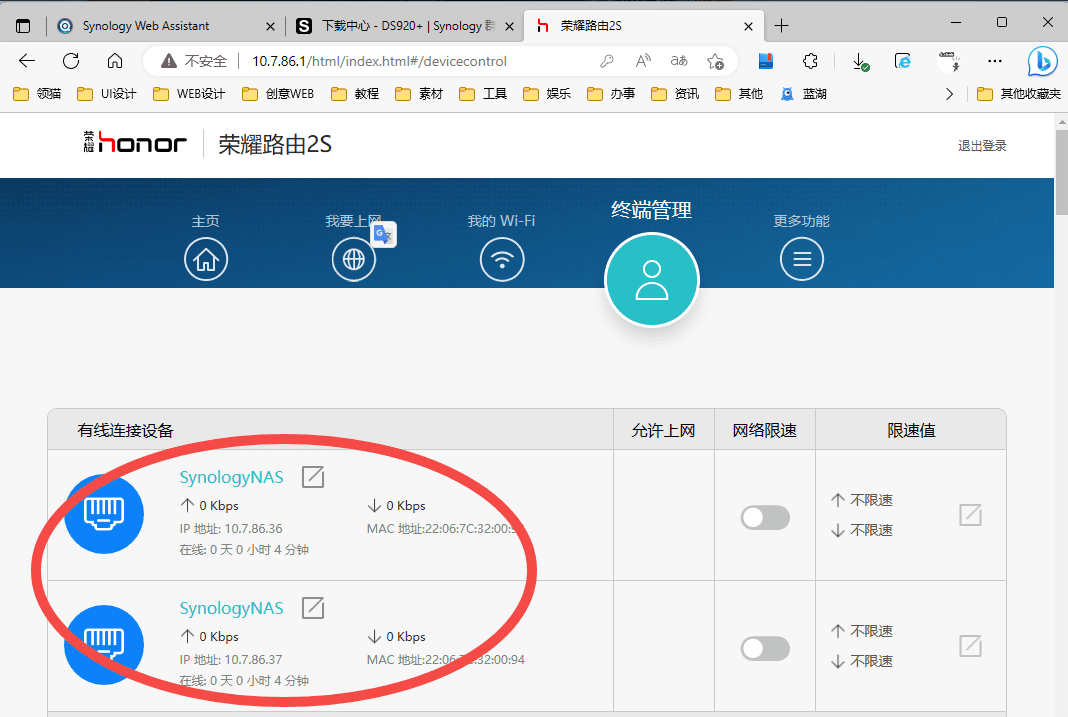Click the address bar URL field
This screenshot has width=1068, height=717.
coord(400,61)
